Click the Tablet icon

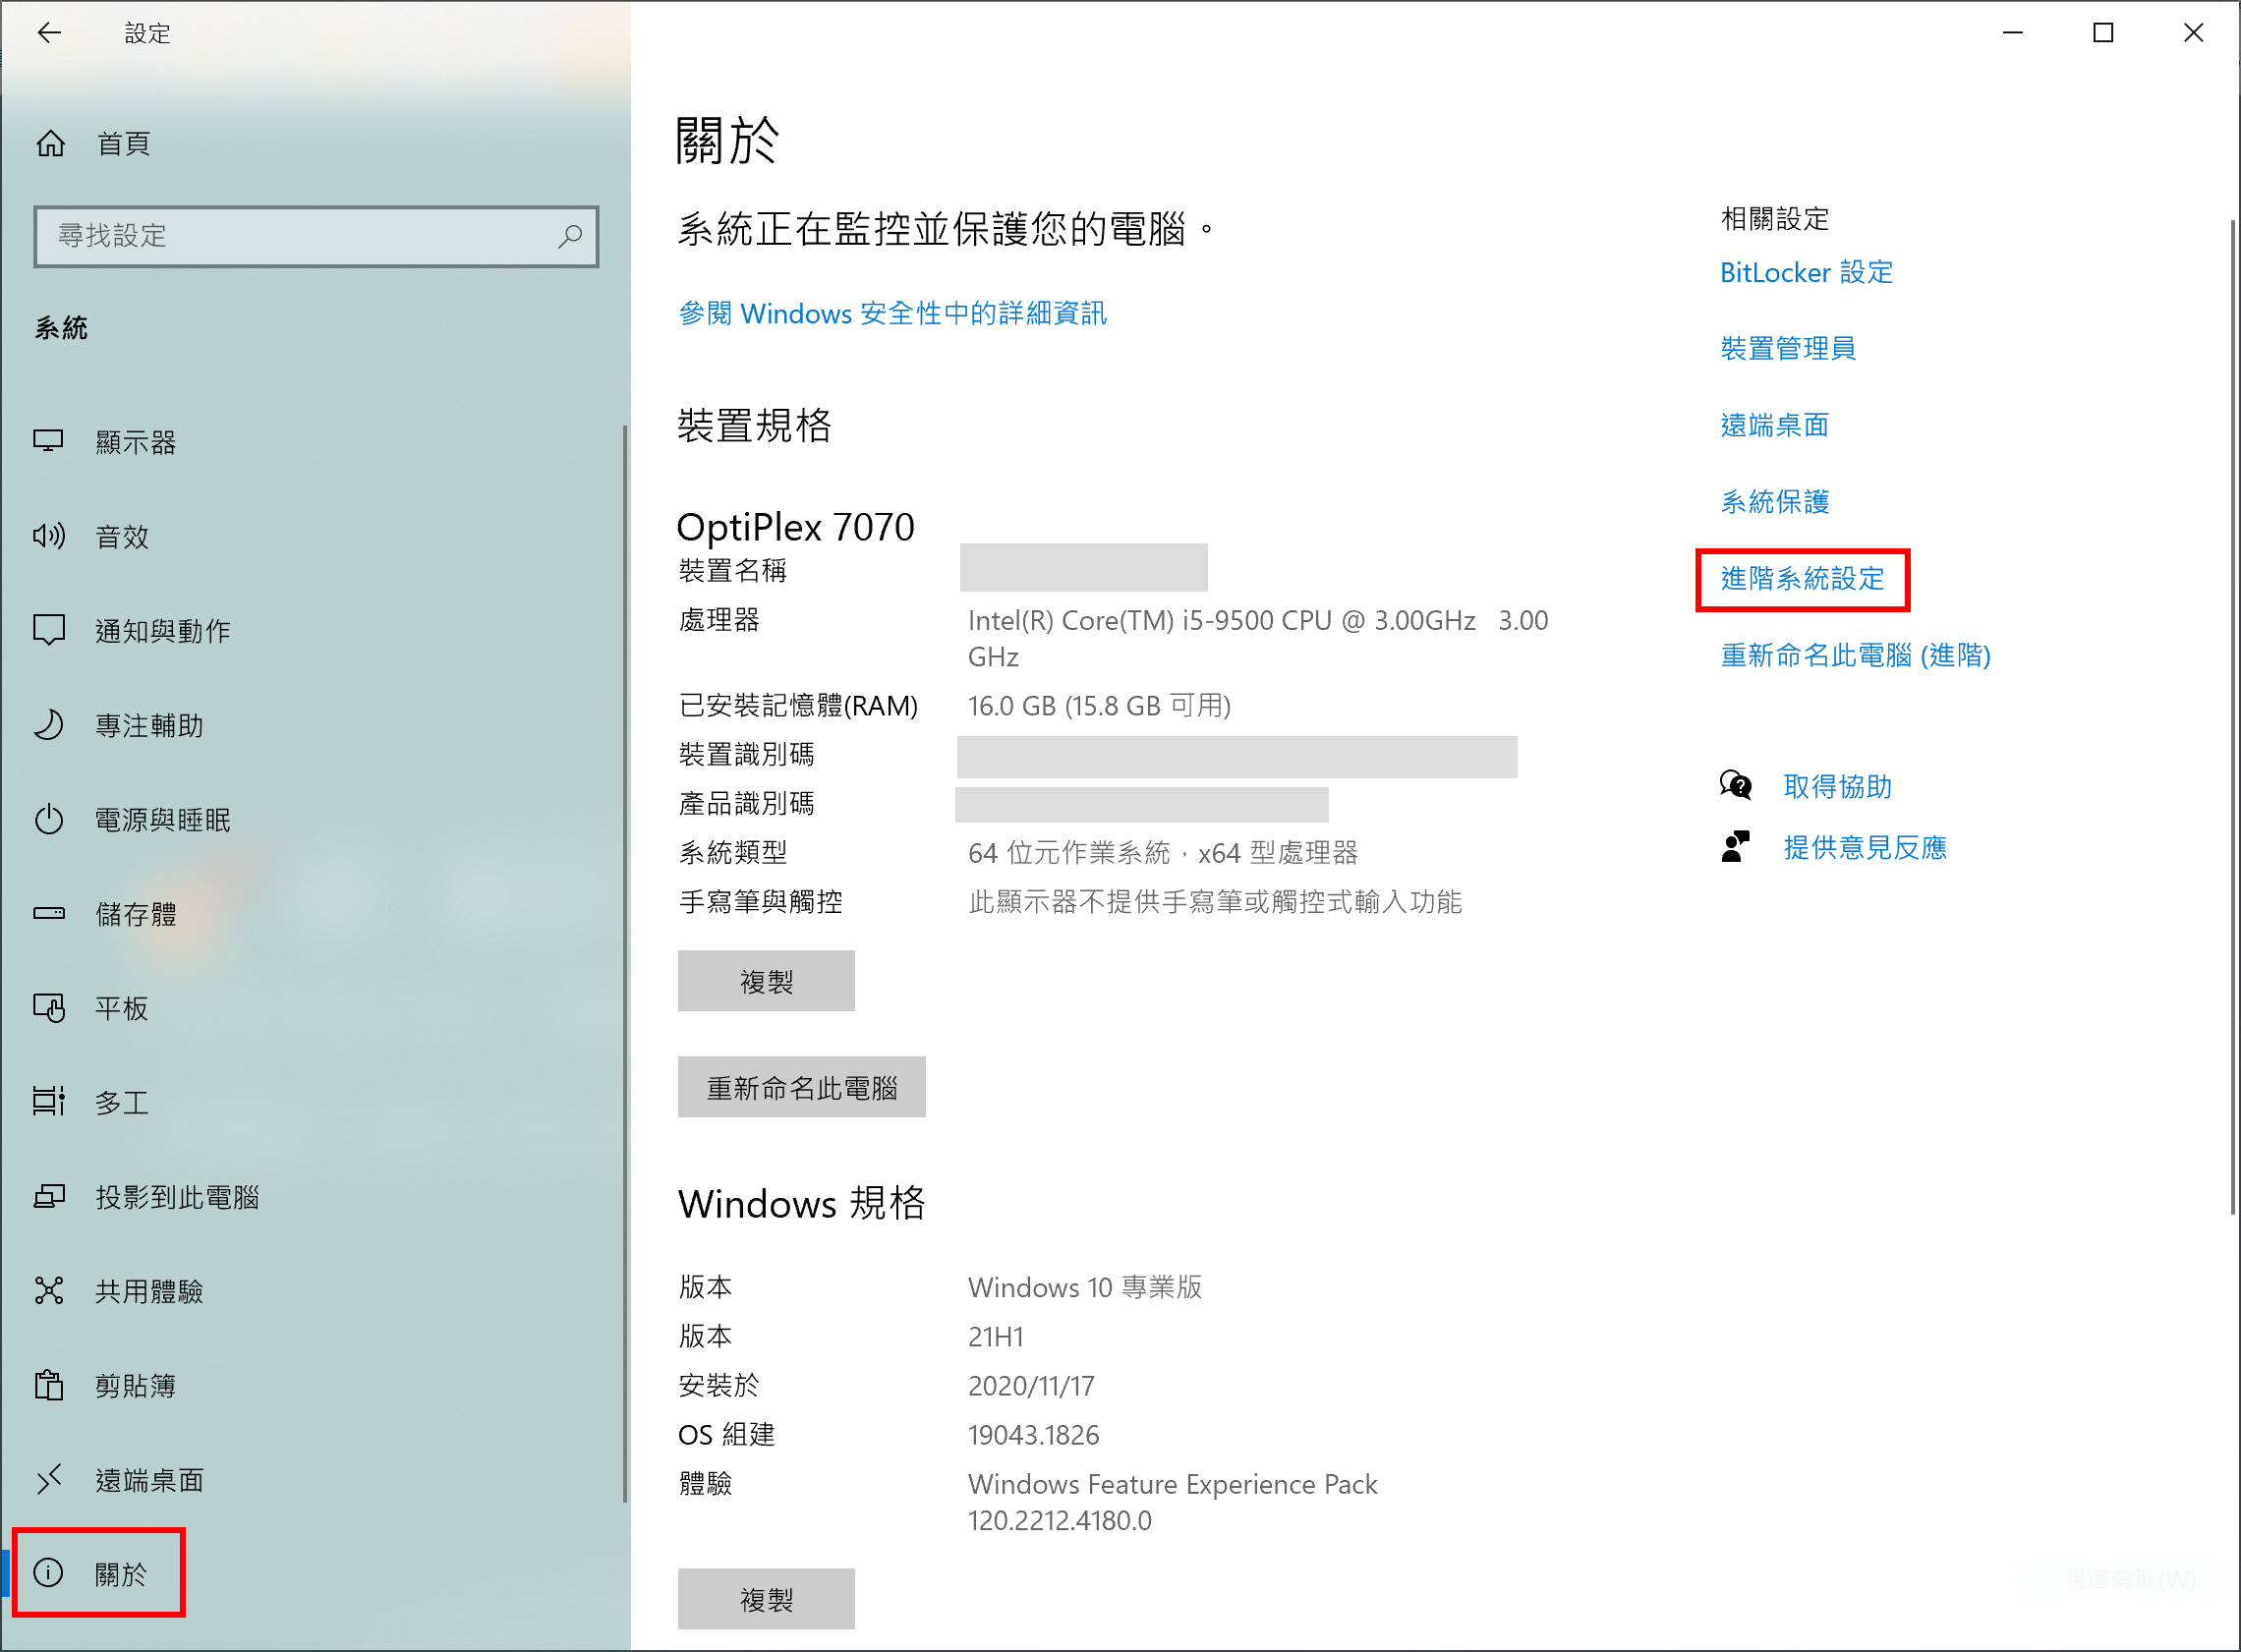[48, 1008]
